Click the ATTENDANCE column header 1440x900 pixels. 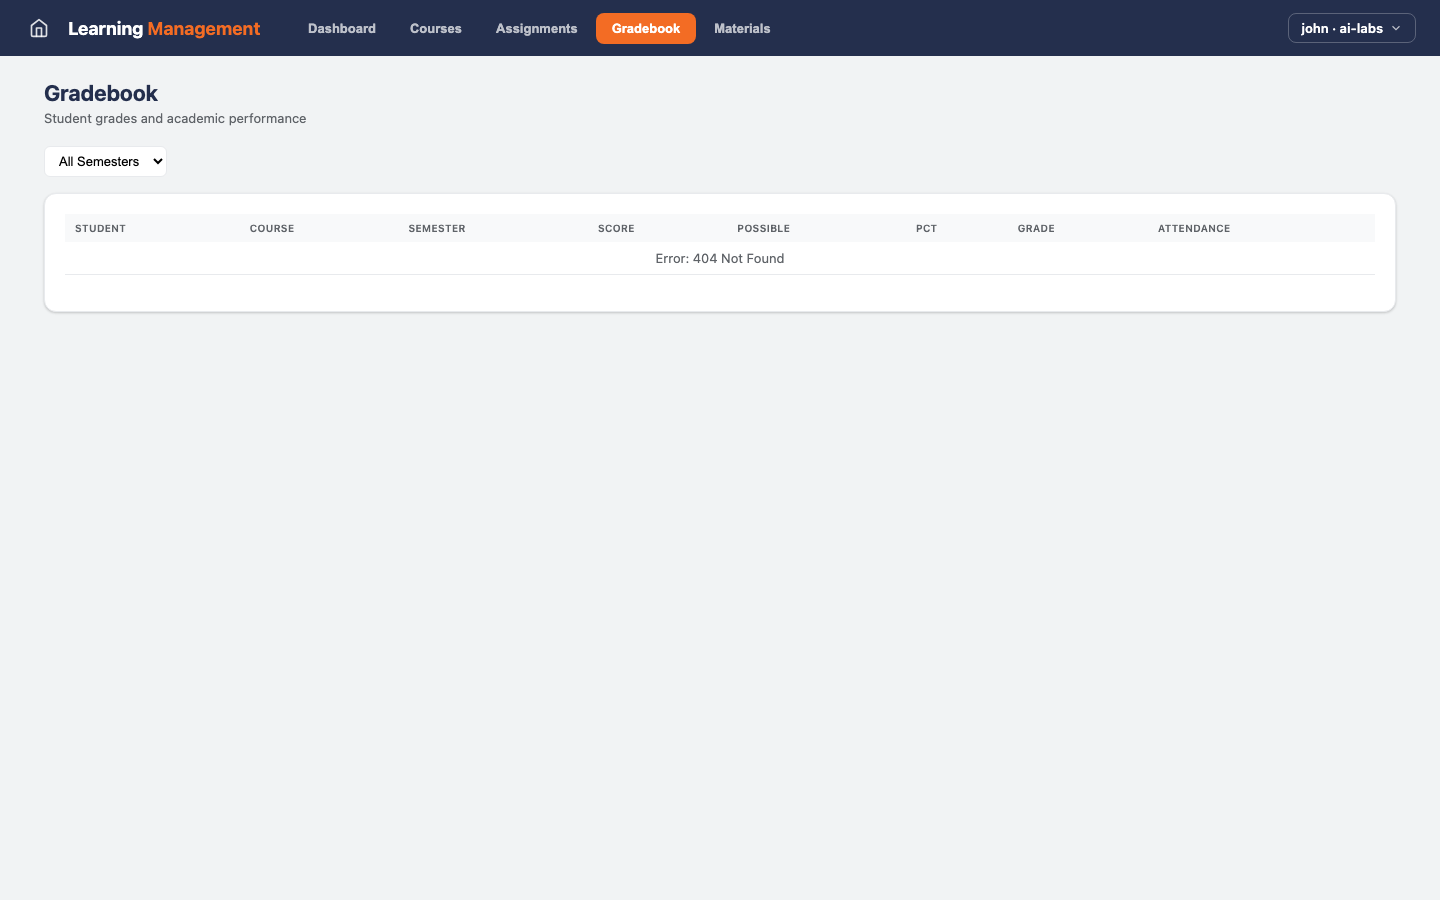coord(1194,228)
